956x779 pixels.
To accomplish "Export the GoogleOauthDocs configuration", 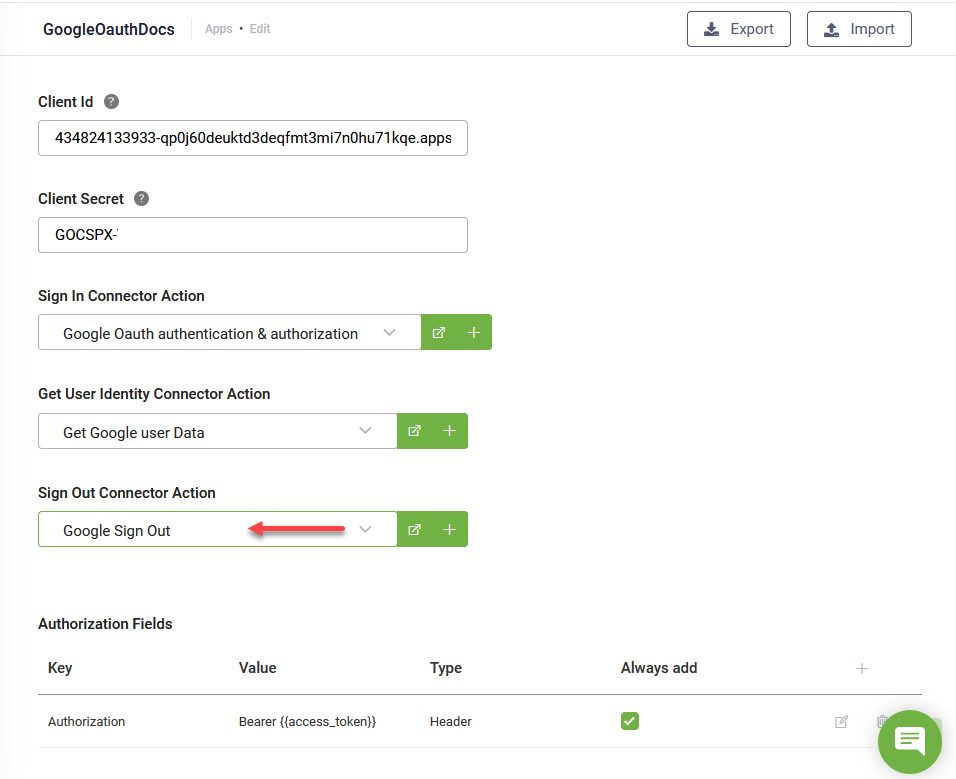I will [x=739, y=28].
